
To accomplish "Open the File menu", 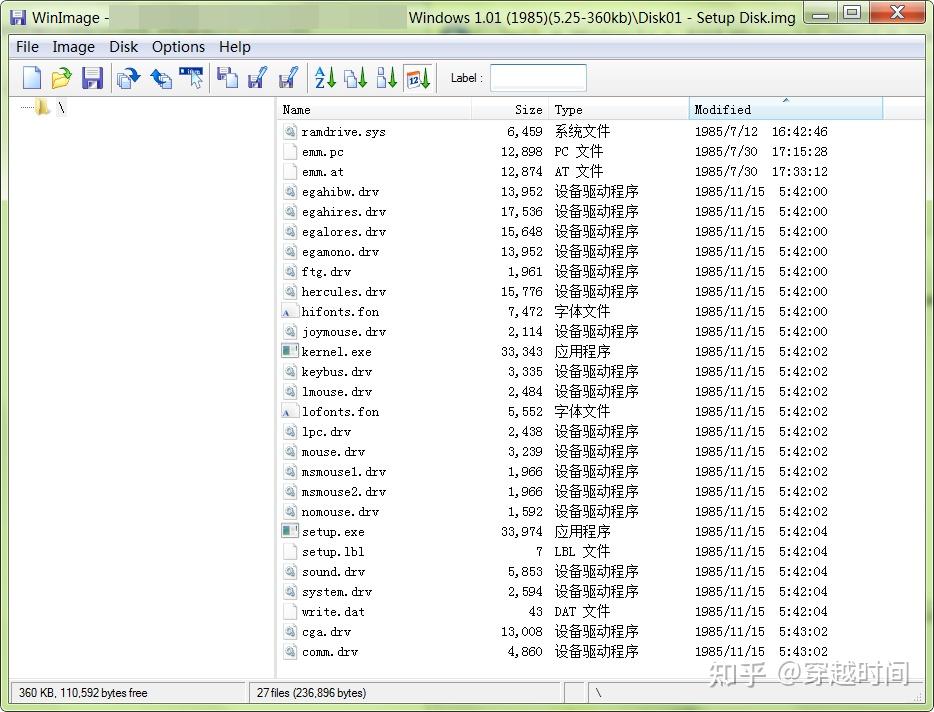I will [26, 46].
